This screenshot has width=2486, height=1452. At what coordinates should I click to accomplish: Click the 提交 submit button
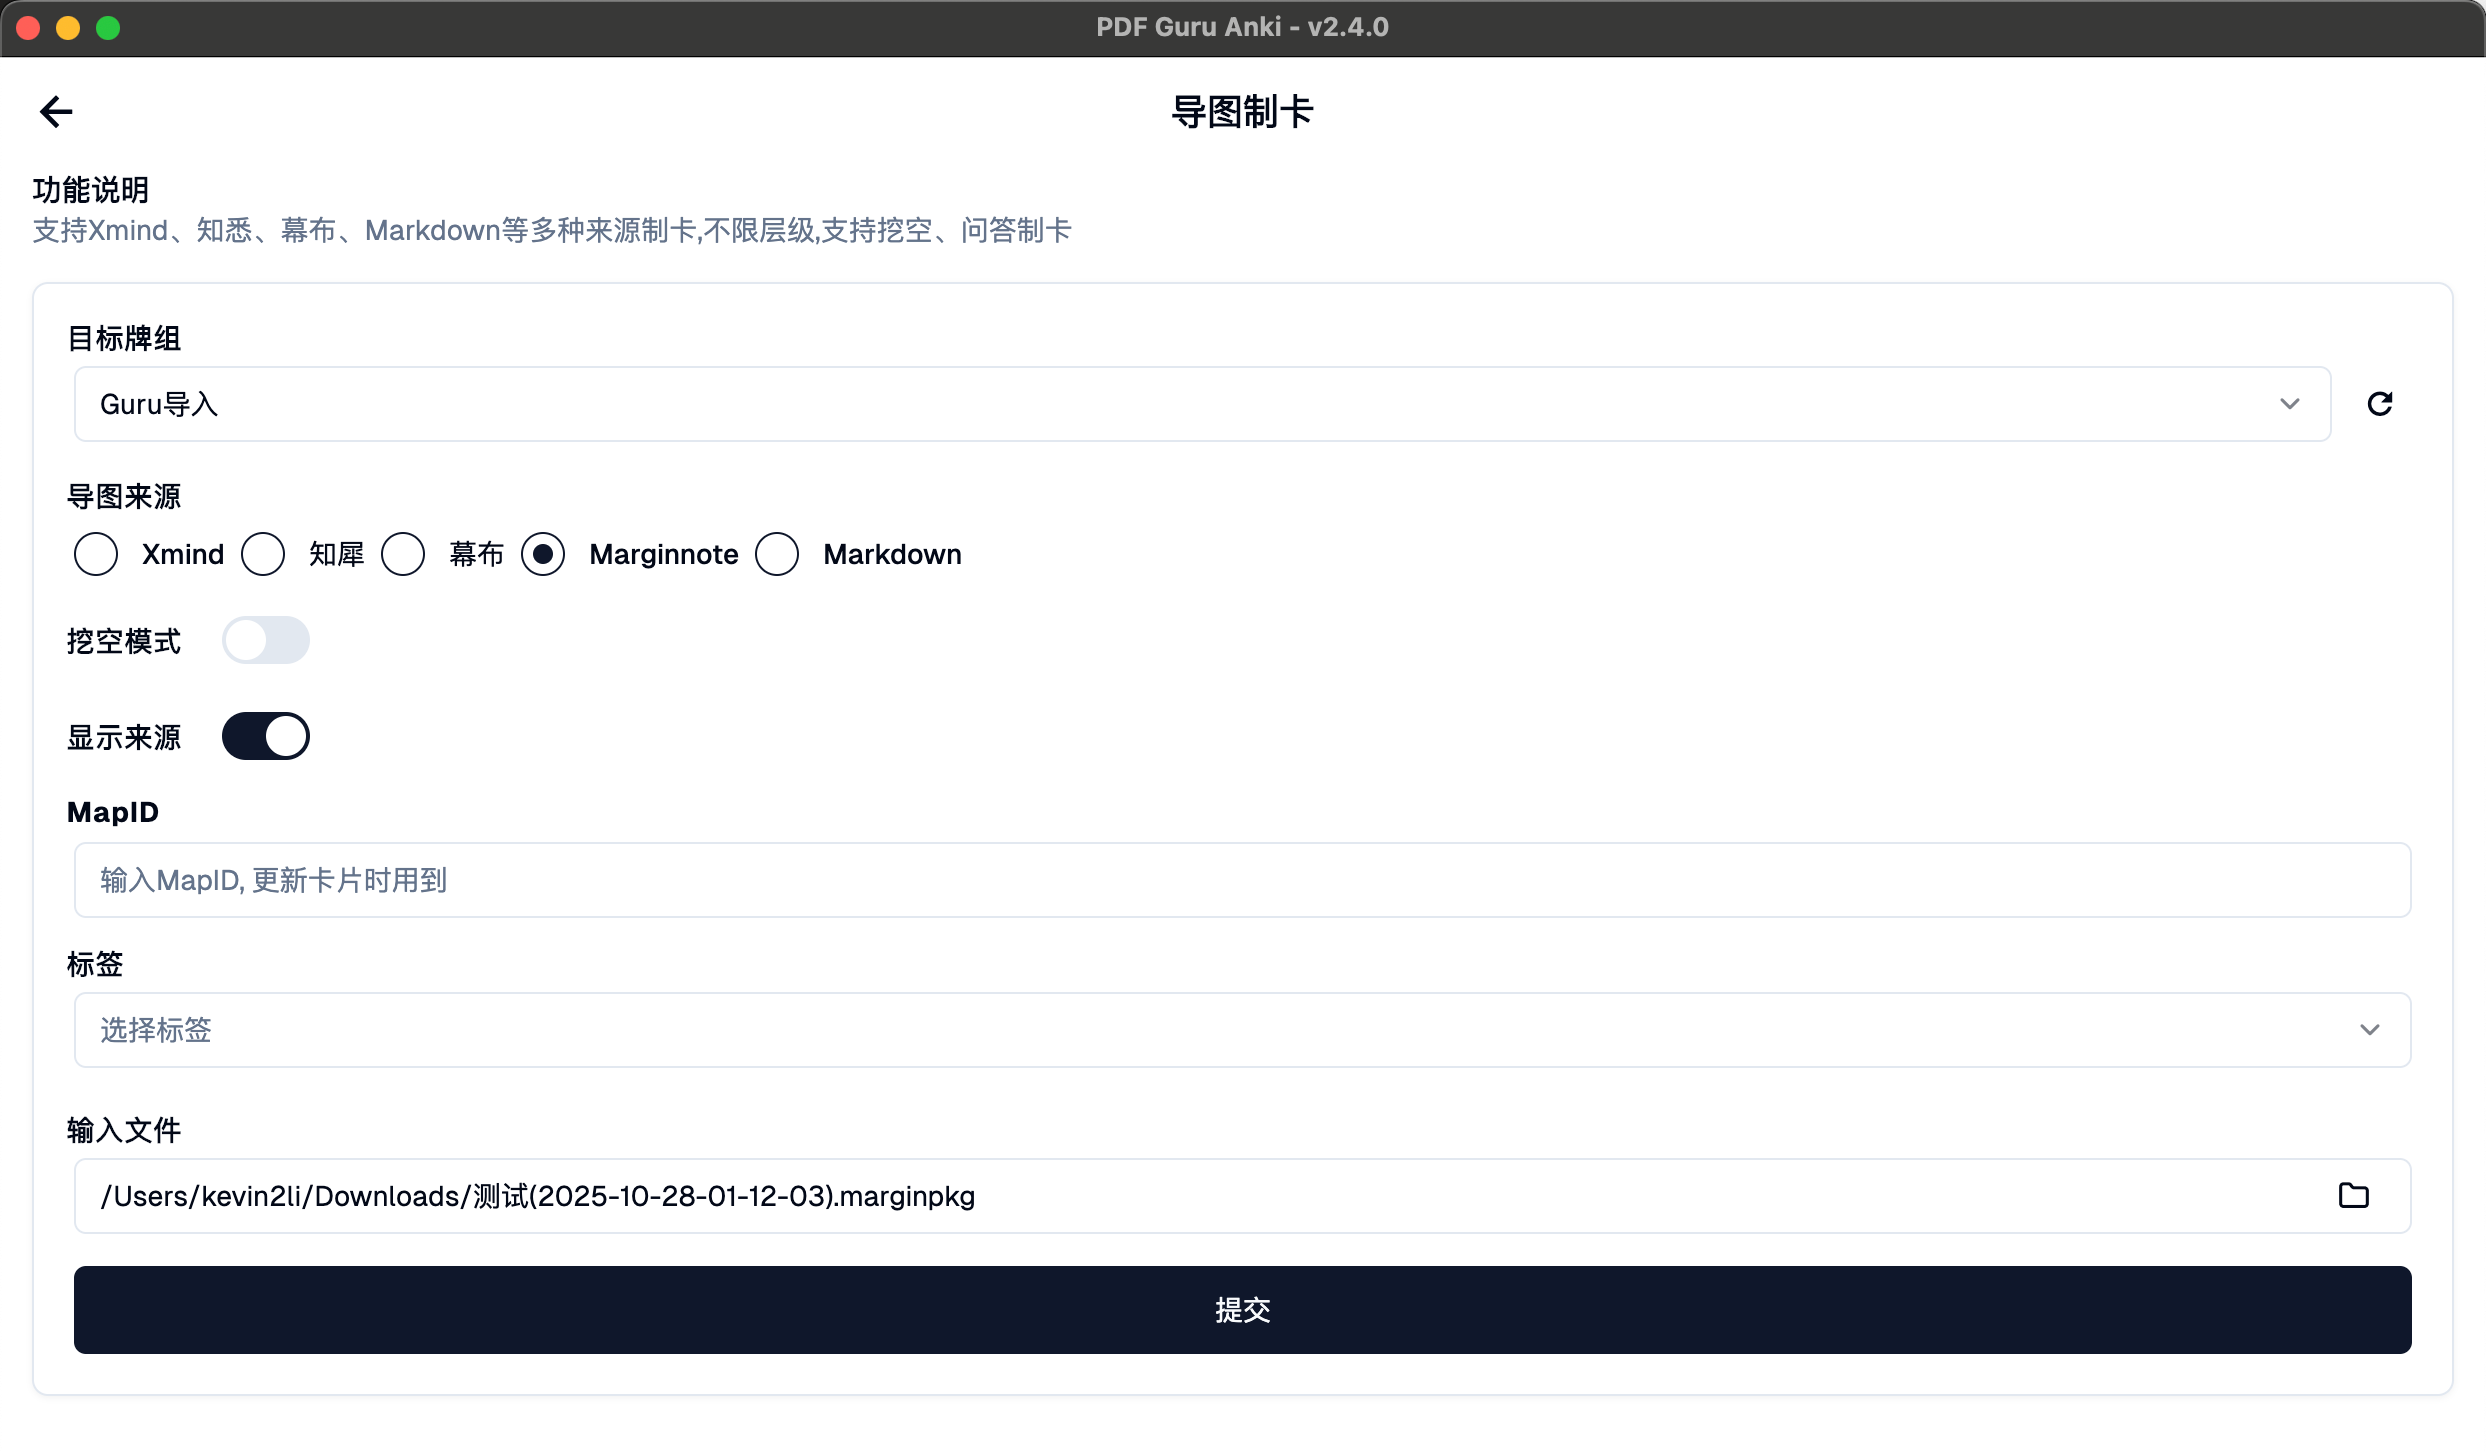(x=1242, y=1310)
